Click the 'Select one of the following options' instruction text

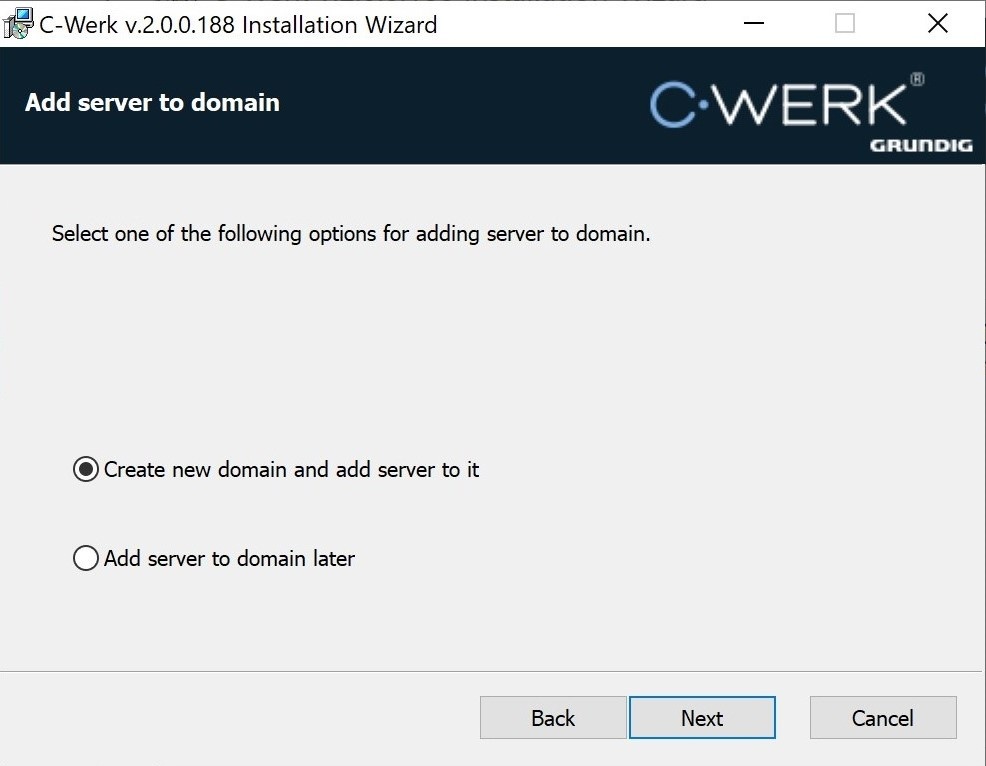(351, 234)
